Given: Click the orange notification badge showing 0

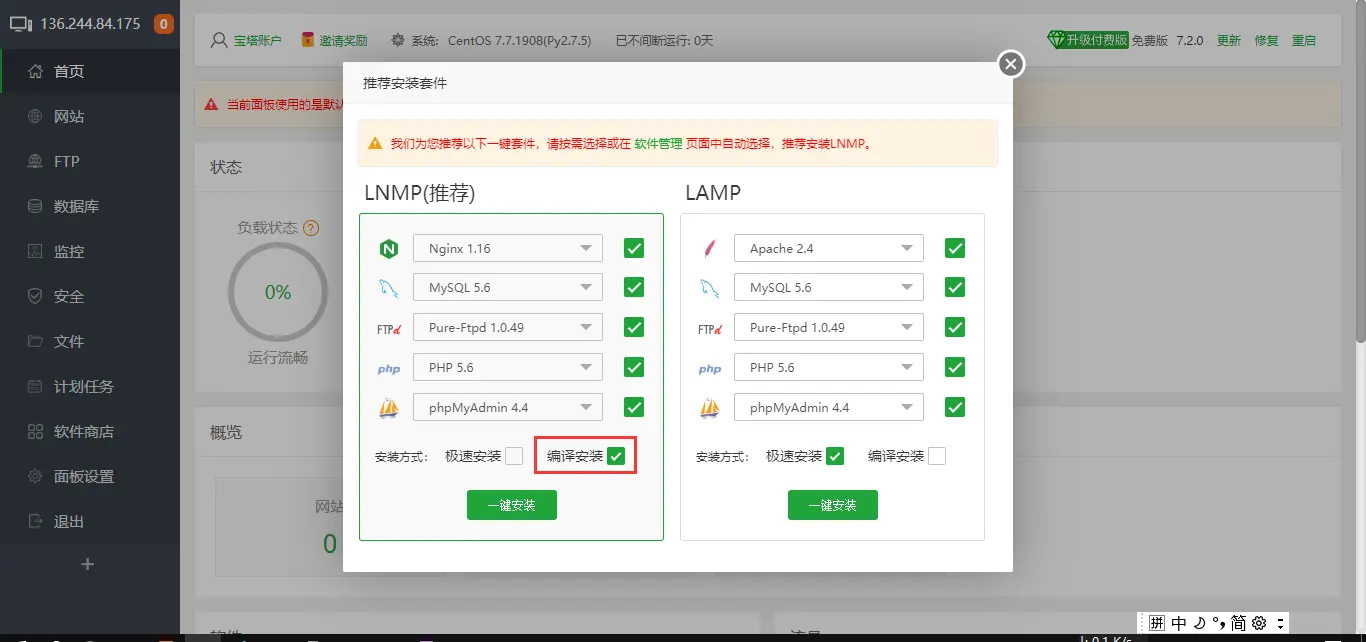Looking at the screenshot, I should (164, 24).
